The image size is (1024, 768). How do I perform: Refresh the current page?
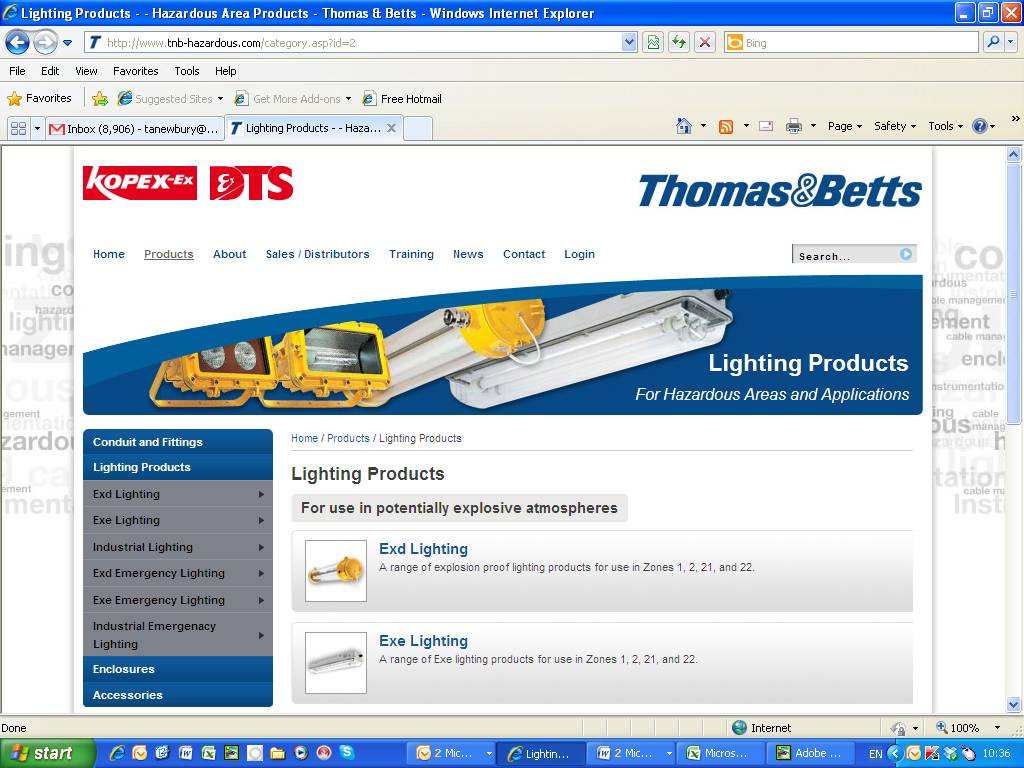tap(679, 42)
